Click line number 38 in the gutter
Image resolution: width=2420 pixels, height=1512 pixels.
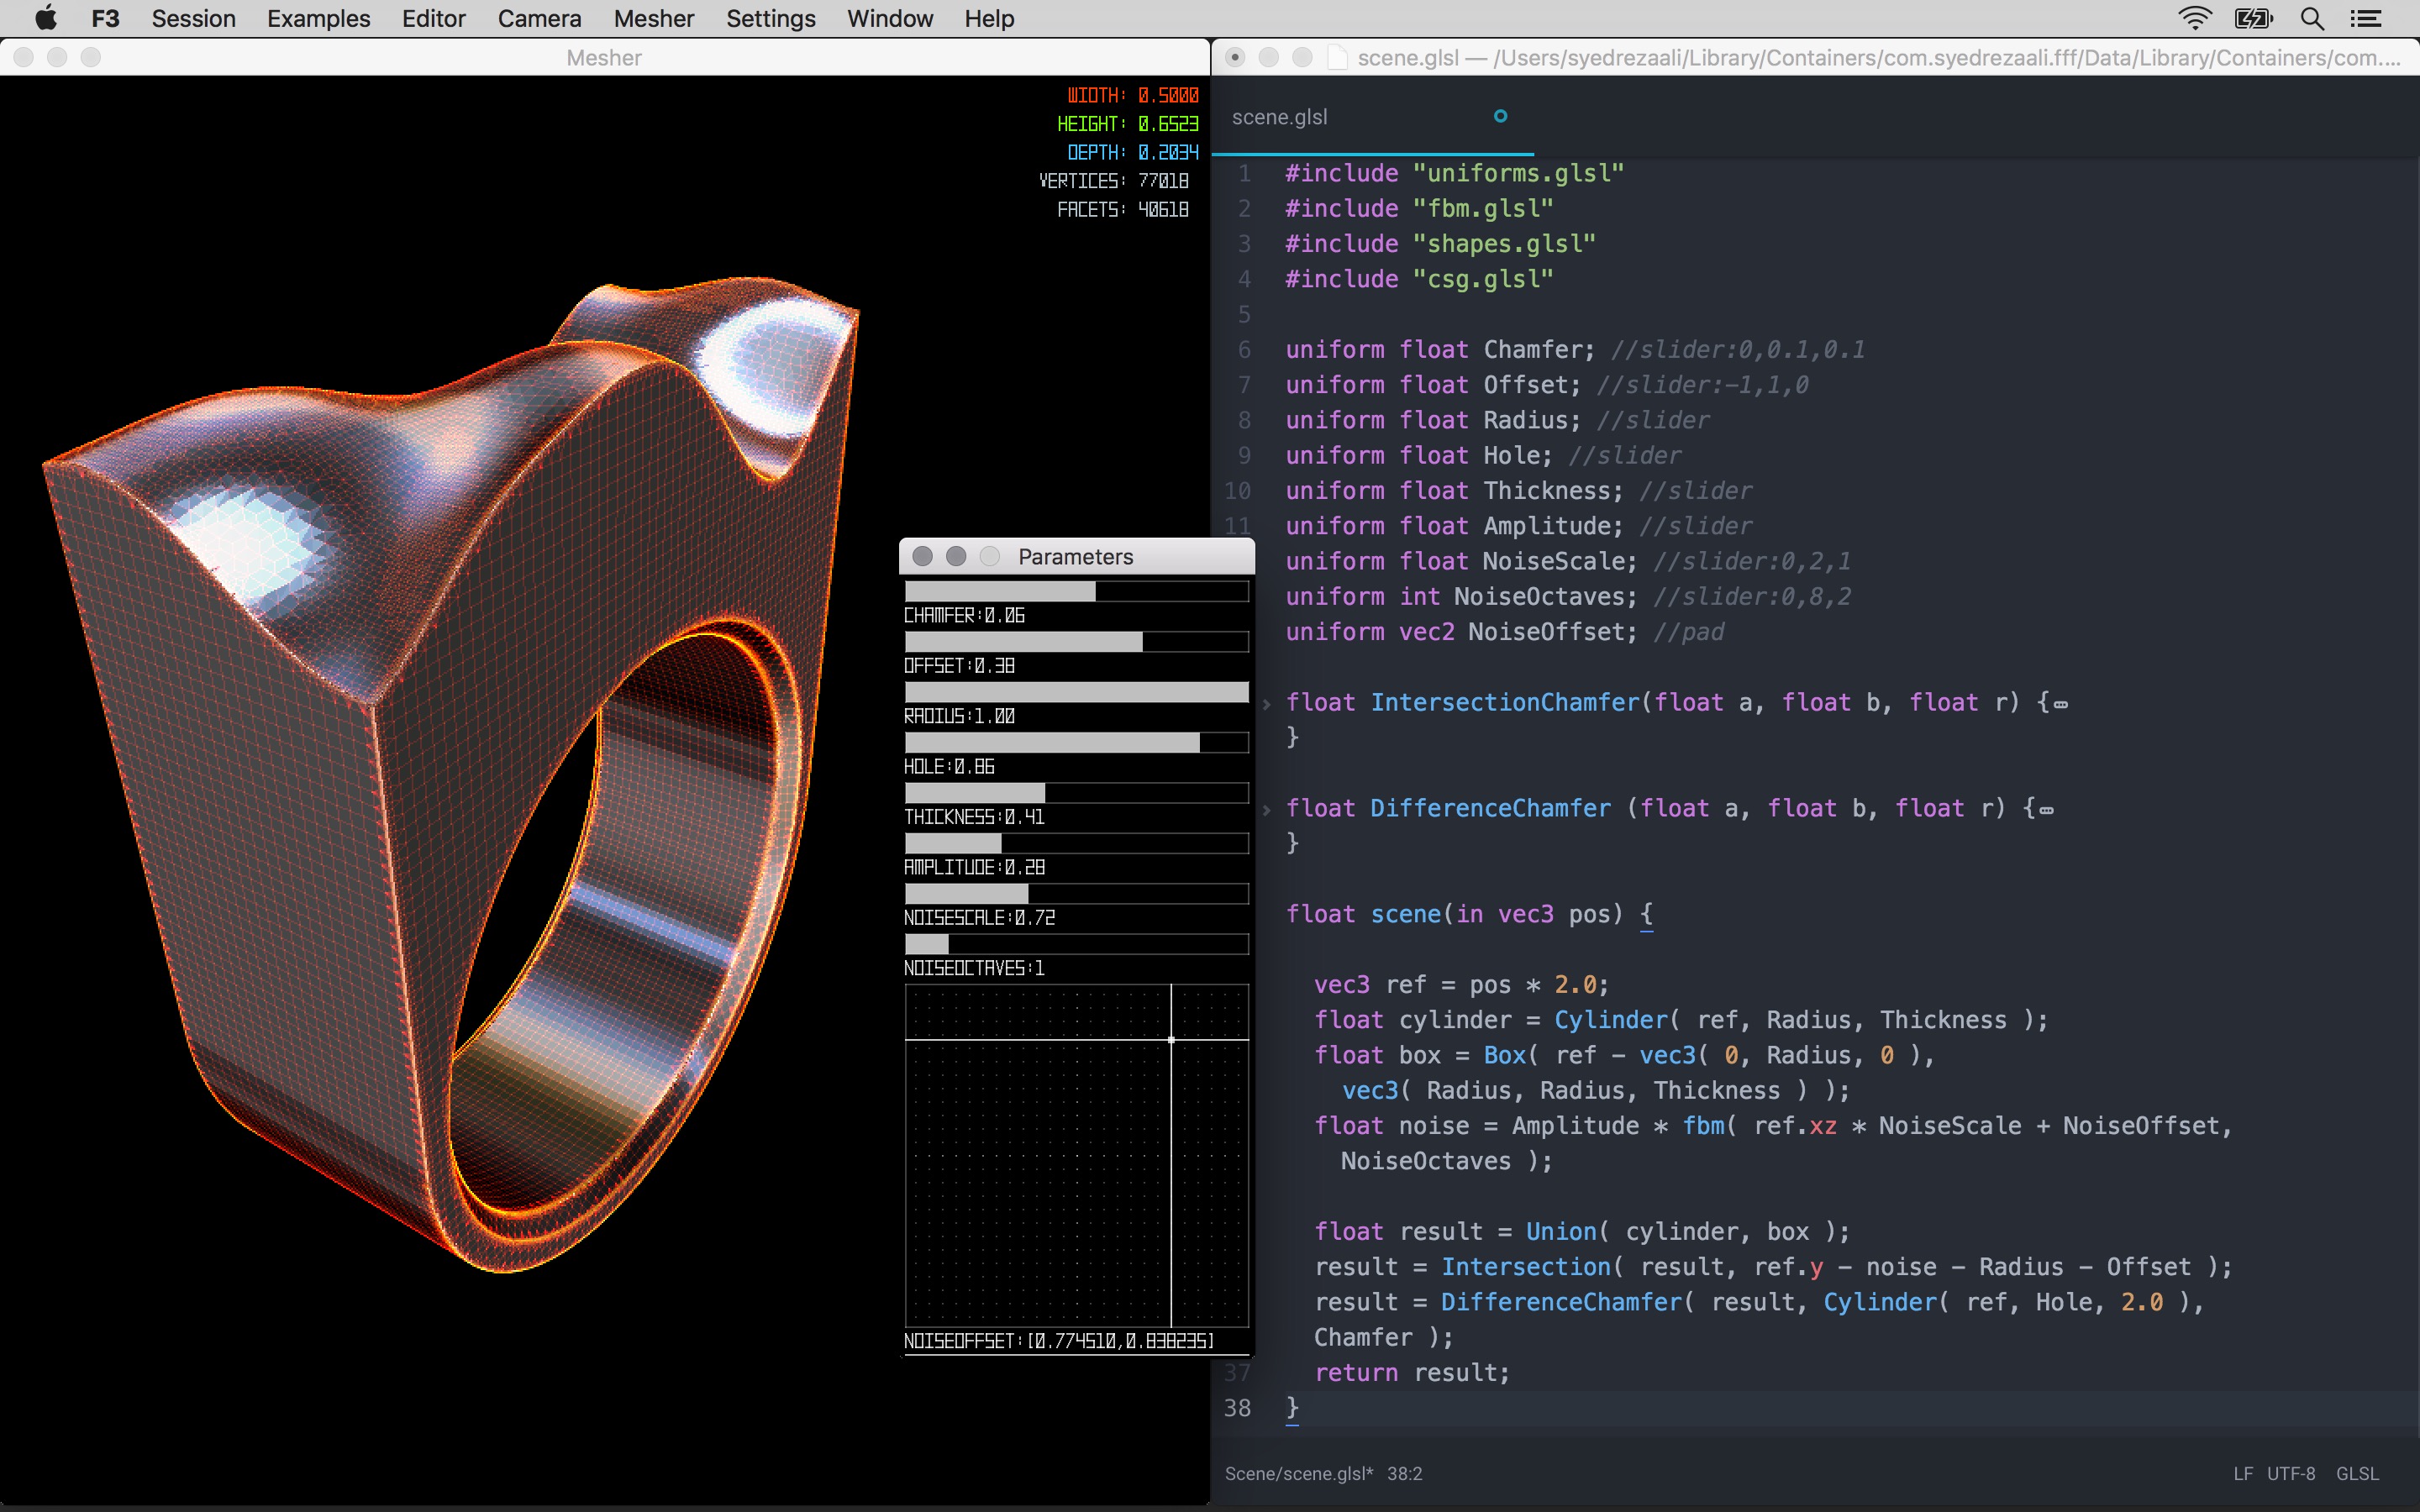tap(1237, 1408)
